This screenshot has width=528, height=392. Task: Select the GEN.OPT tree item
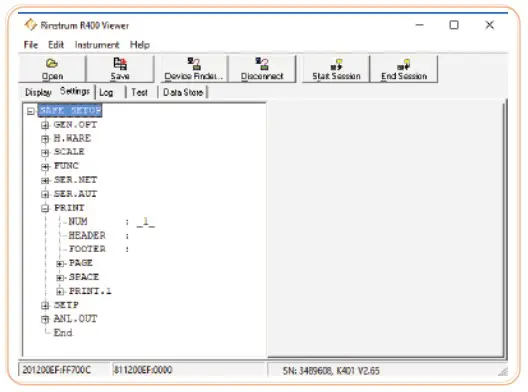pyautogui.click(x=75, y=125)
